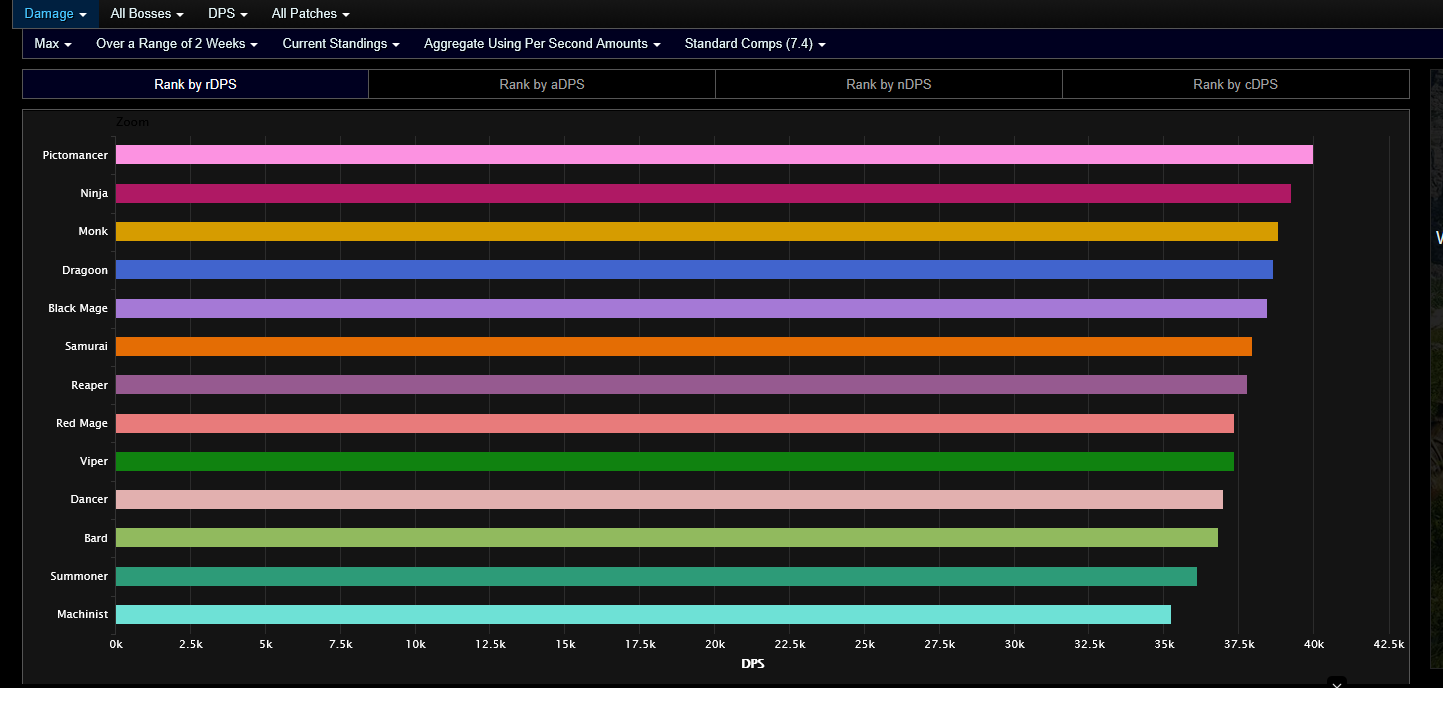Click the cyan Machinist bar
The width and height of the screenshot is (1443, 717).
point(643,614)
